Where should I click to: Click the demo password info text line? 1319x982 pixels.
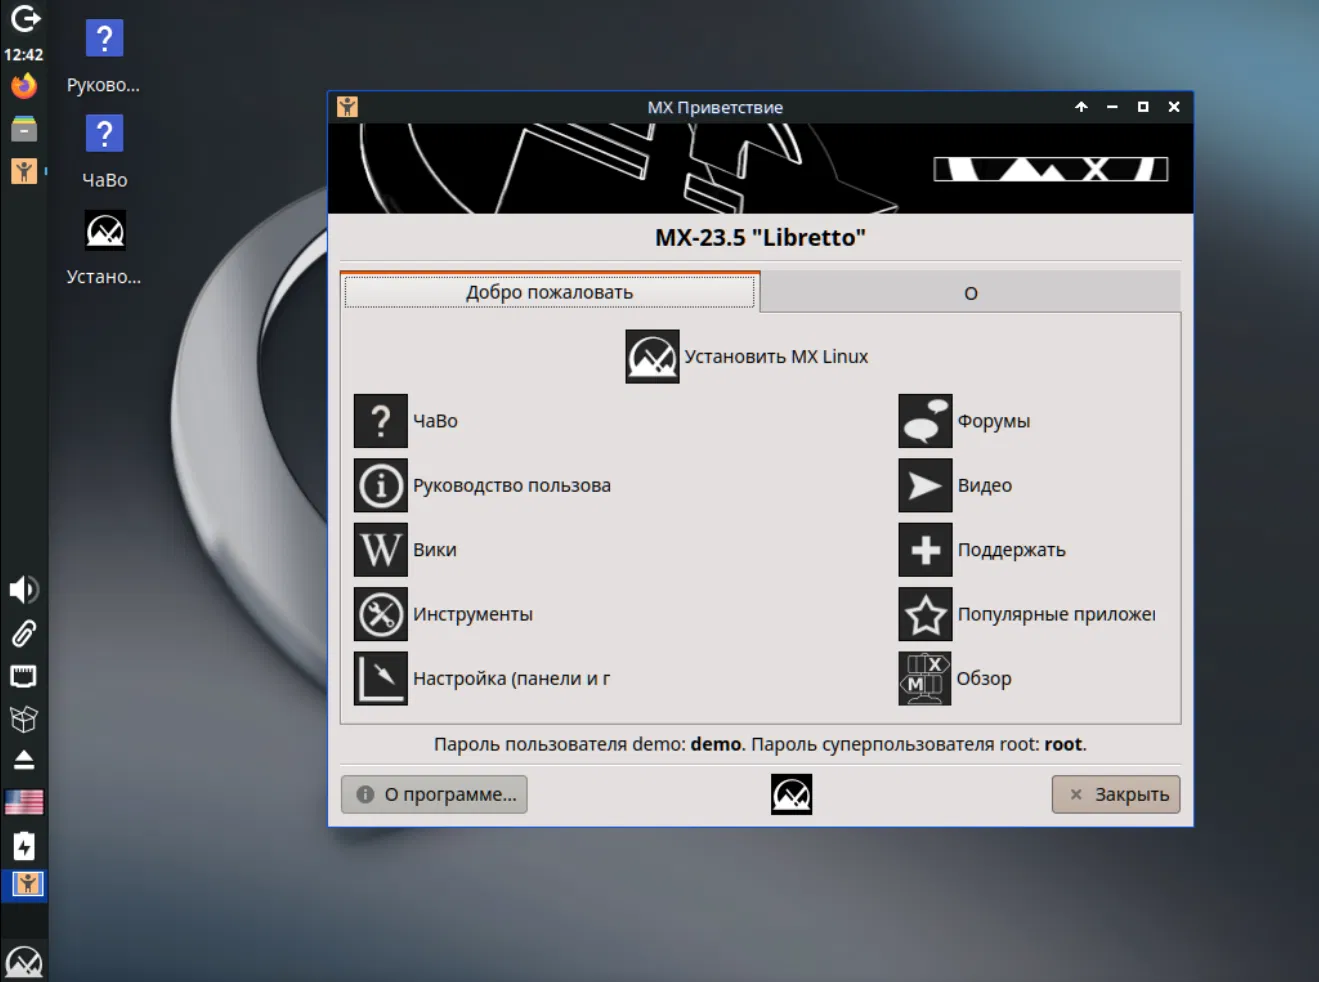(760, 744)
